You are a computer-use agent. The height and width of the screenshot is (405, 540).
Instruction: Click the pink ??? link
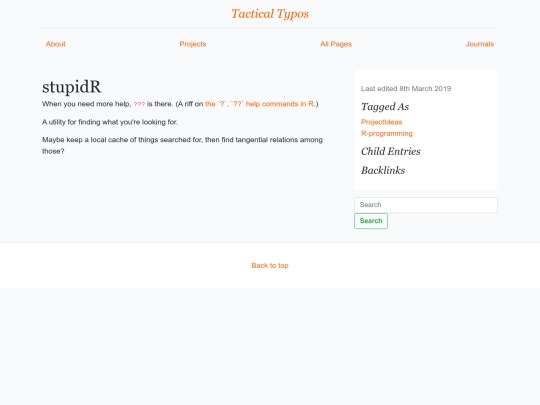point(139,104)
